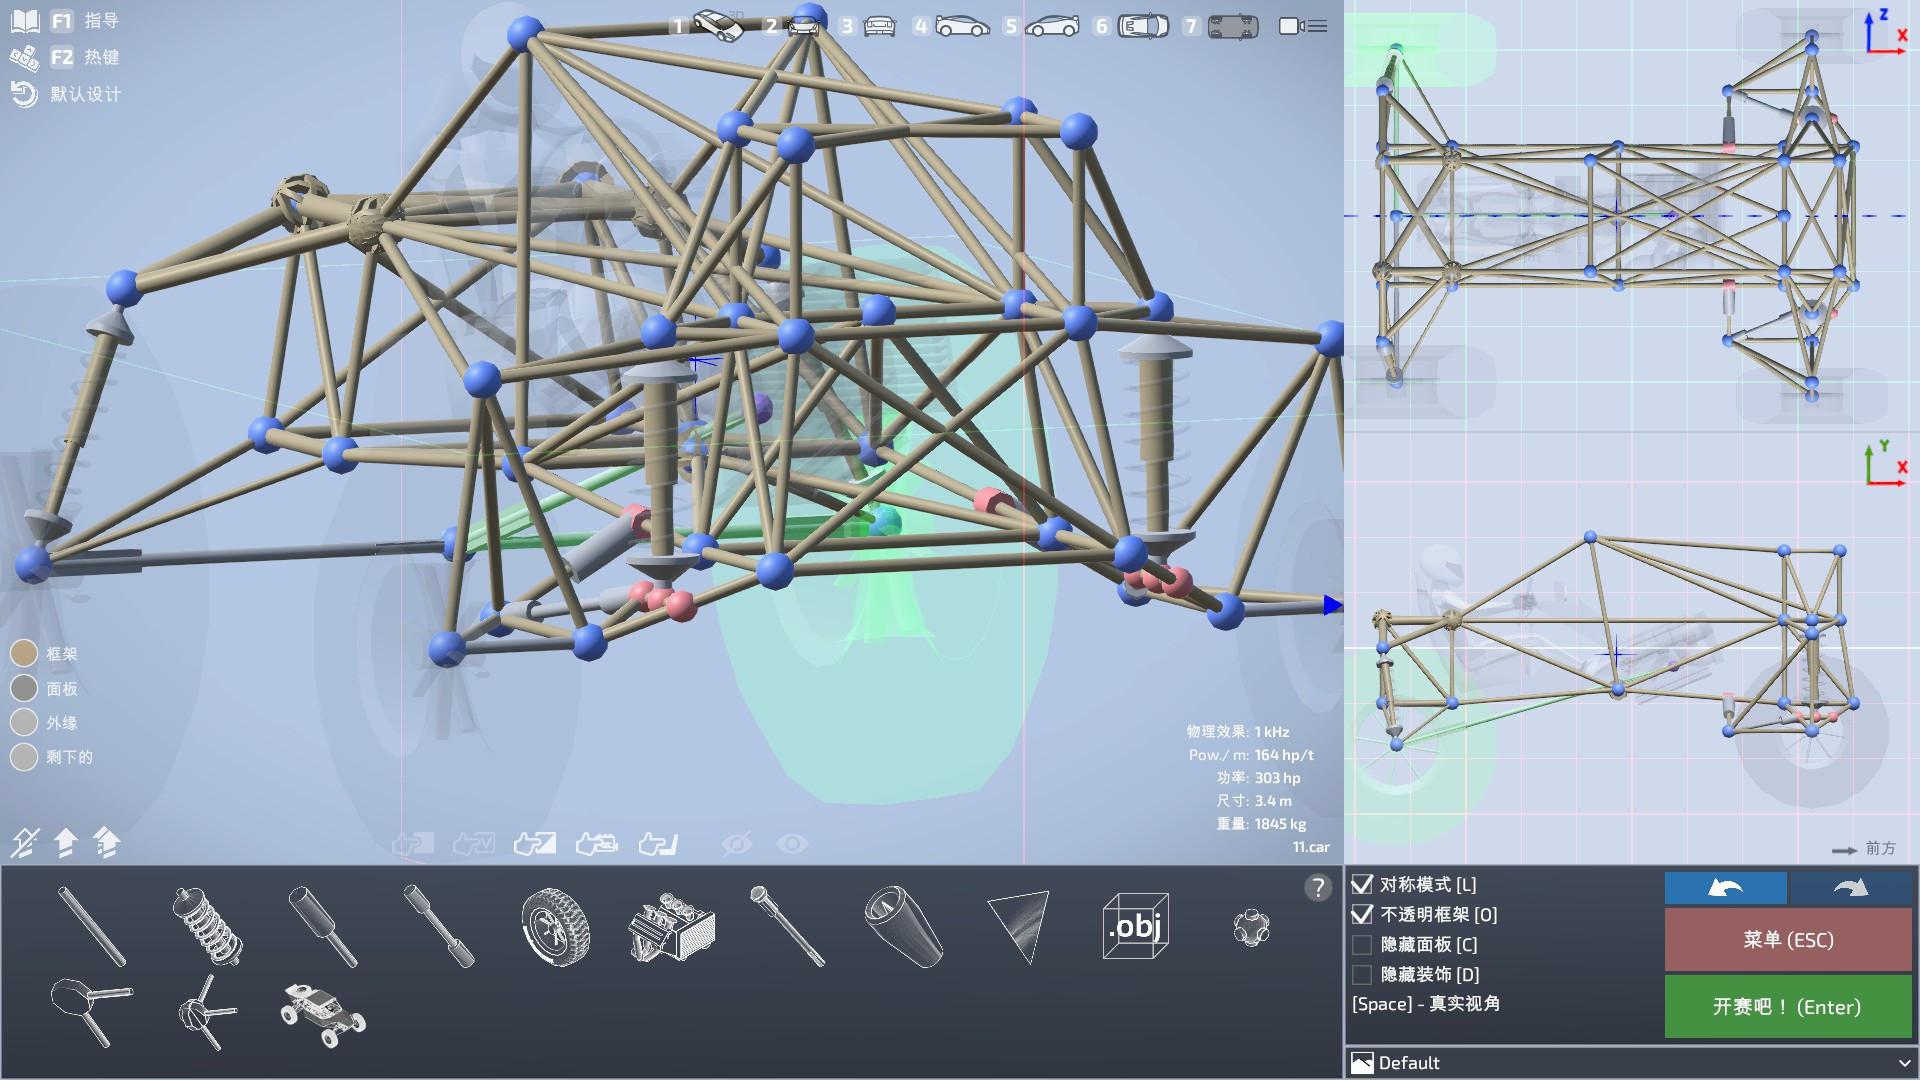
Task: Enable hide decorations [D] checkbox
Action: [x=1362, y=974]
